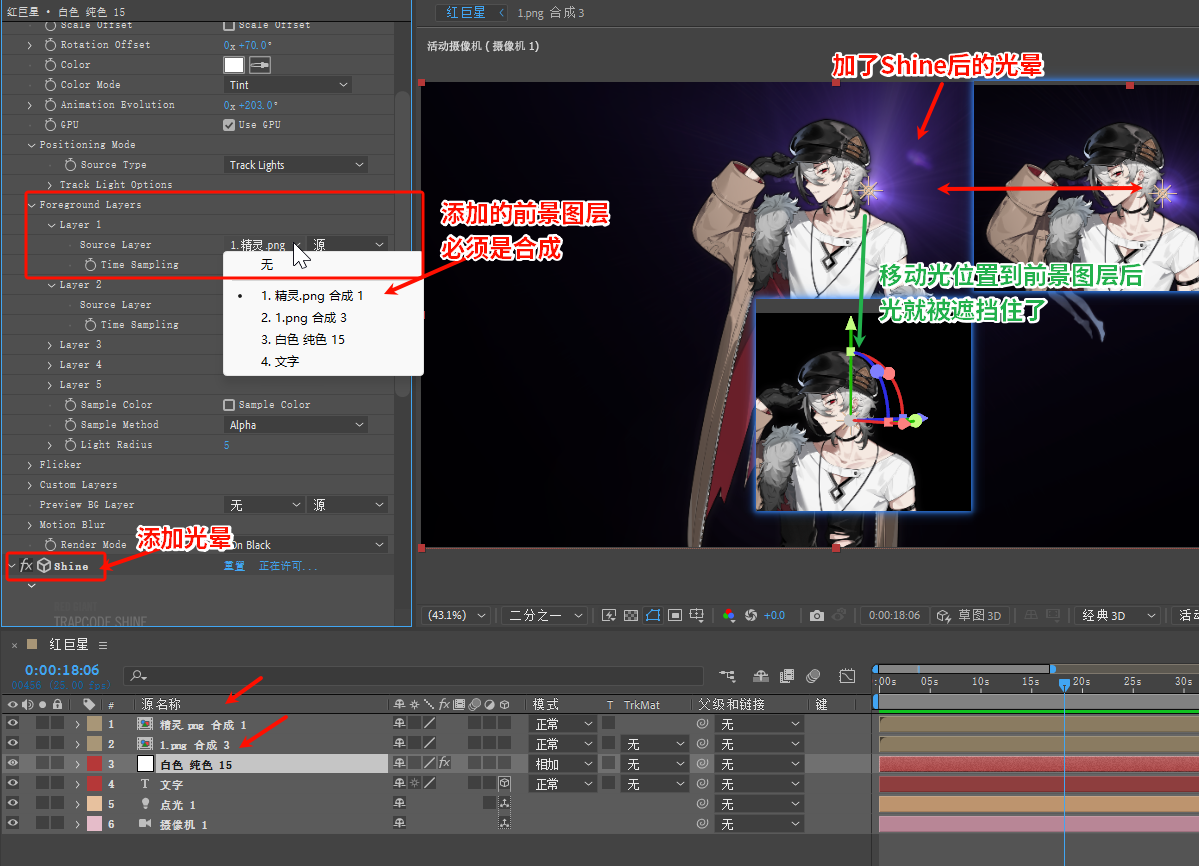The width and height of the screenshot is (1199, 866).
Task: Select 1. 精灵.png 合成 1 in the popup
Action: [x=312, y=296]
